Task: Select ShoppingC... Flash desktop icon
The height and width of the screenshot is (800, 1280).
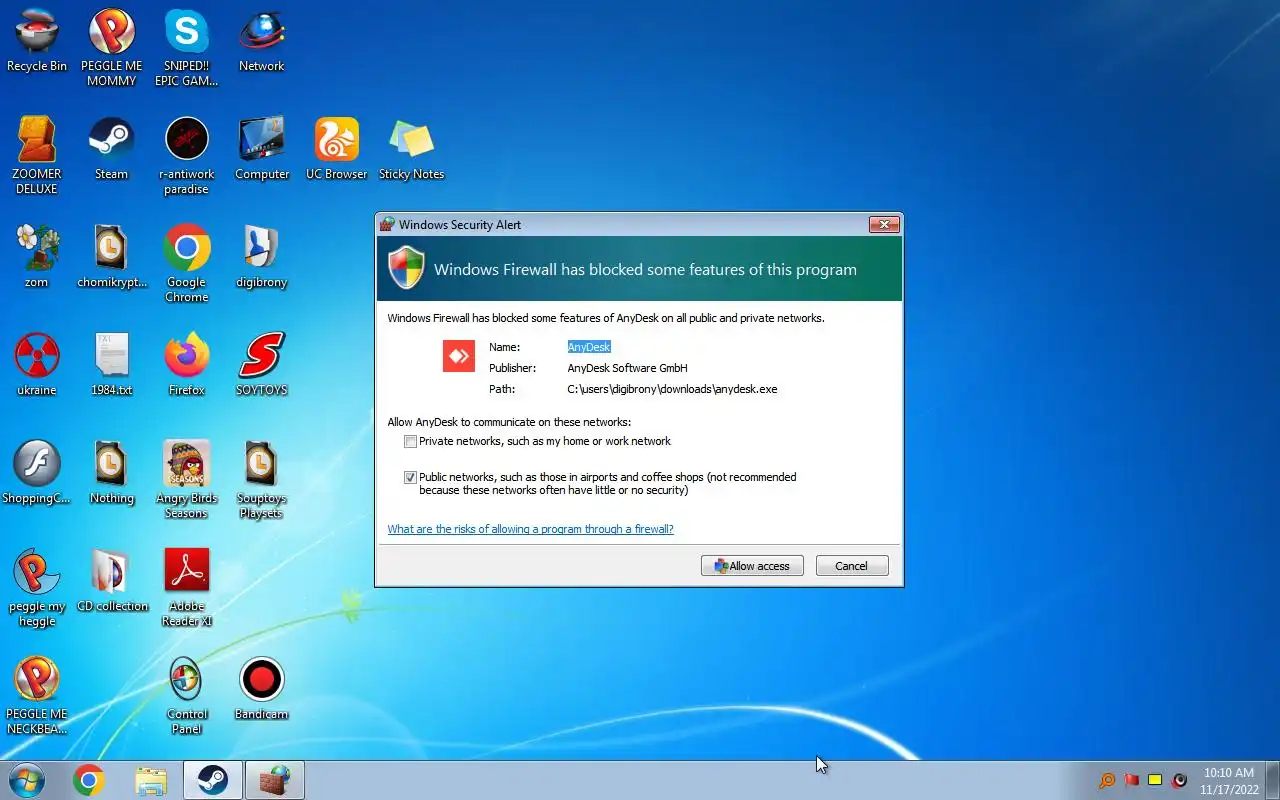Action: [37, 473]
